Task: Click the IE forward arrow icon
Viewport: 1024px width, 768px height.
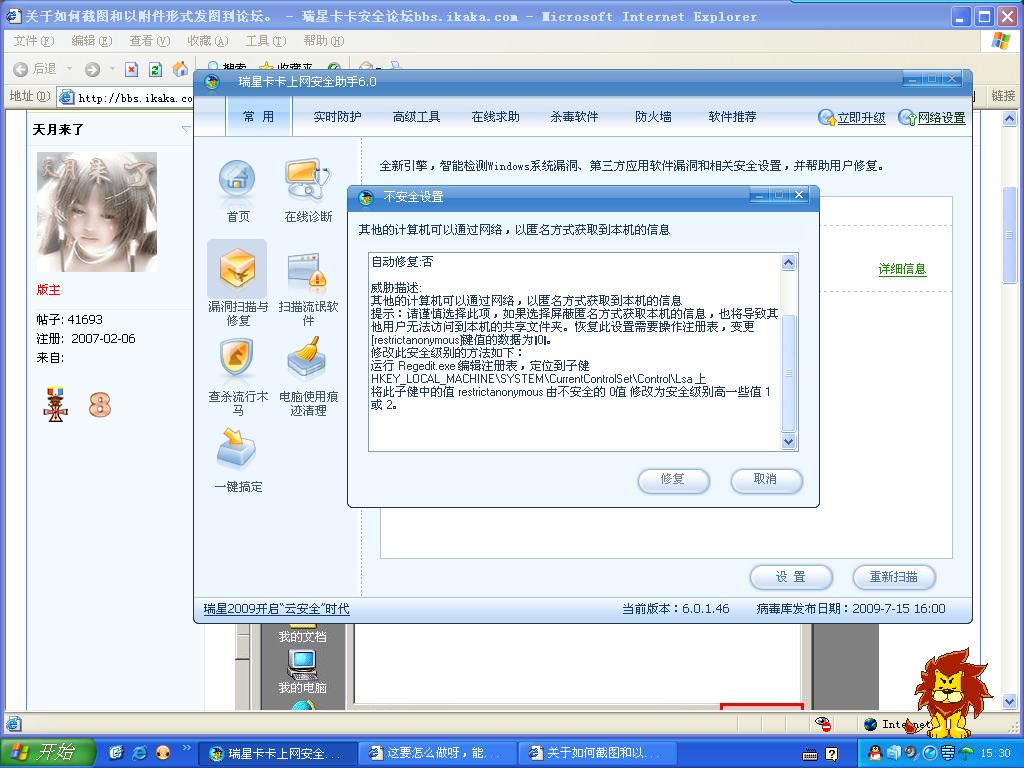Action: pos(93,69)
